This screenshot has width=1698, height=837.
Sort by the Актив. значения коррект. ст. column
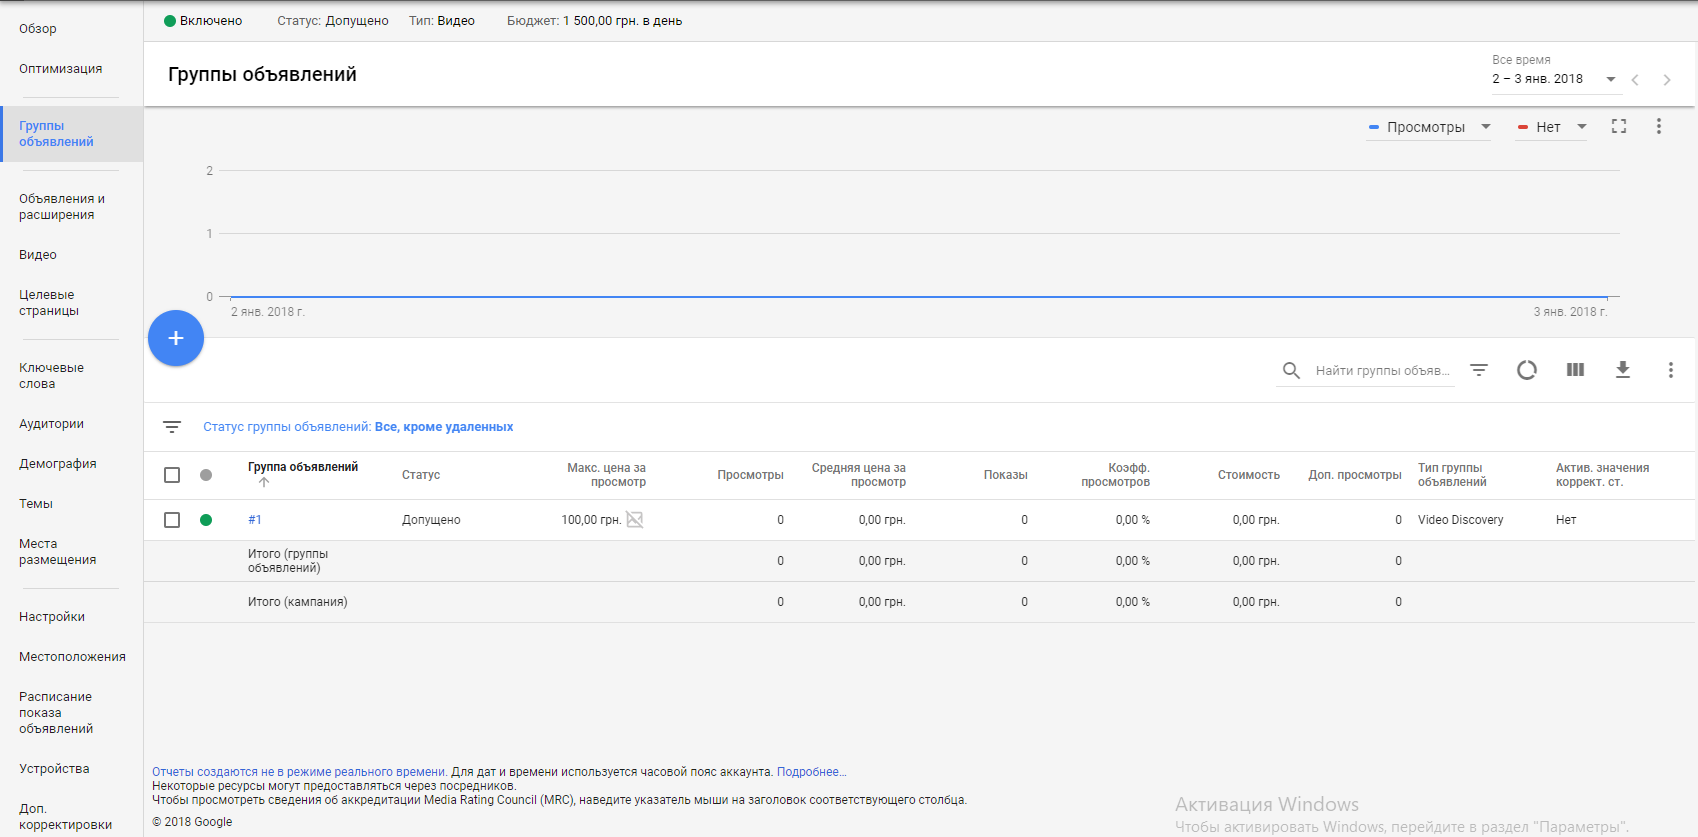(x=1602, y=475)
